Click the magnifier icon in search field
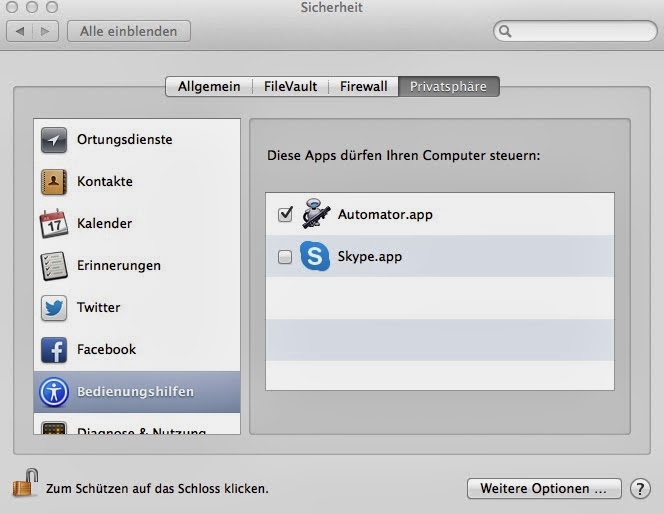 point(505,31)
